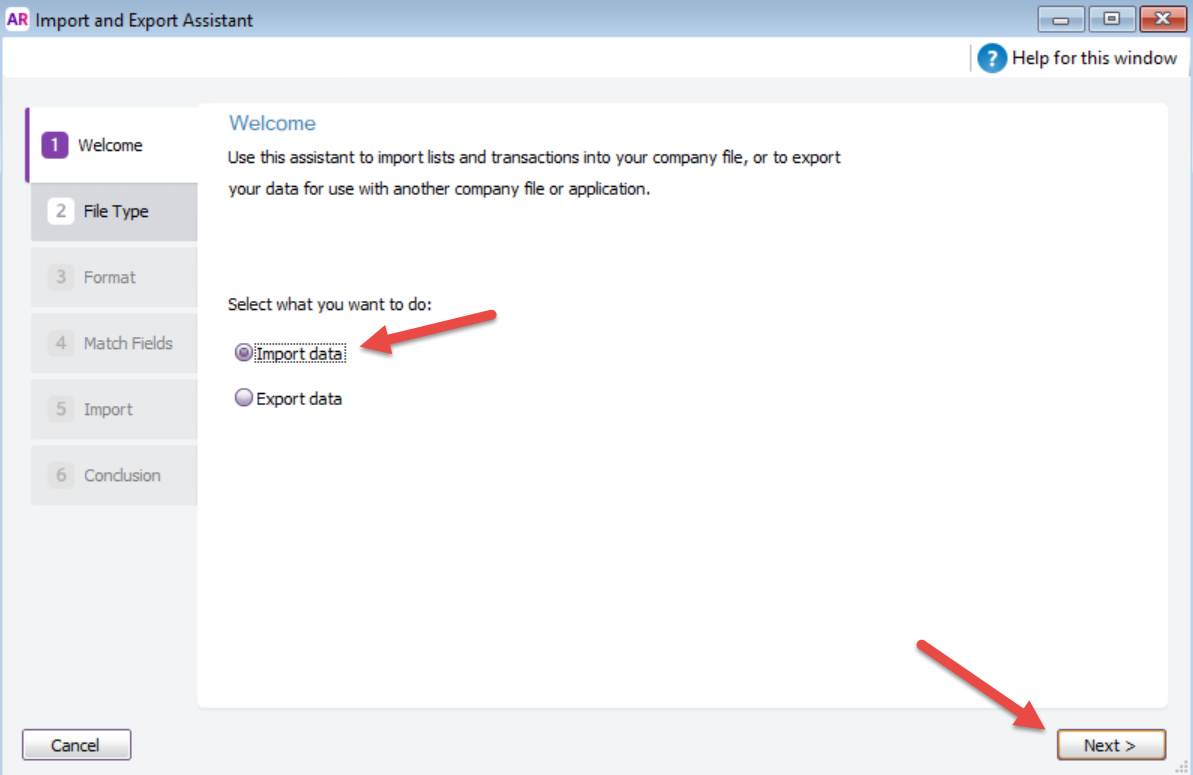Image resolution: width=1193 pixels, height=775 pixels.
Task: Maximize the Import and Export Assistant window
Action: click(x=1112, y=19)
